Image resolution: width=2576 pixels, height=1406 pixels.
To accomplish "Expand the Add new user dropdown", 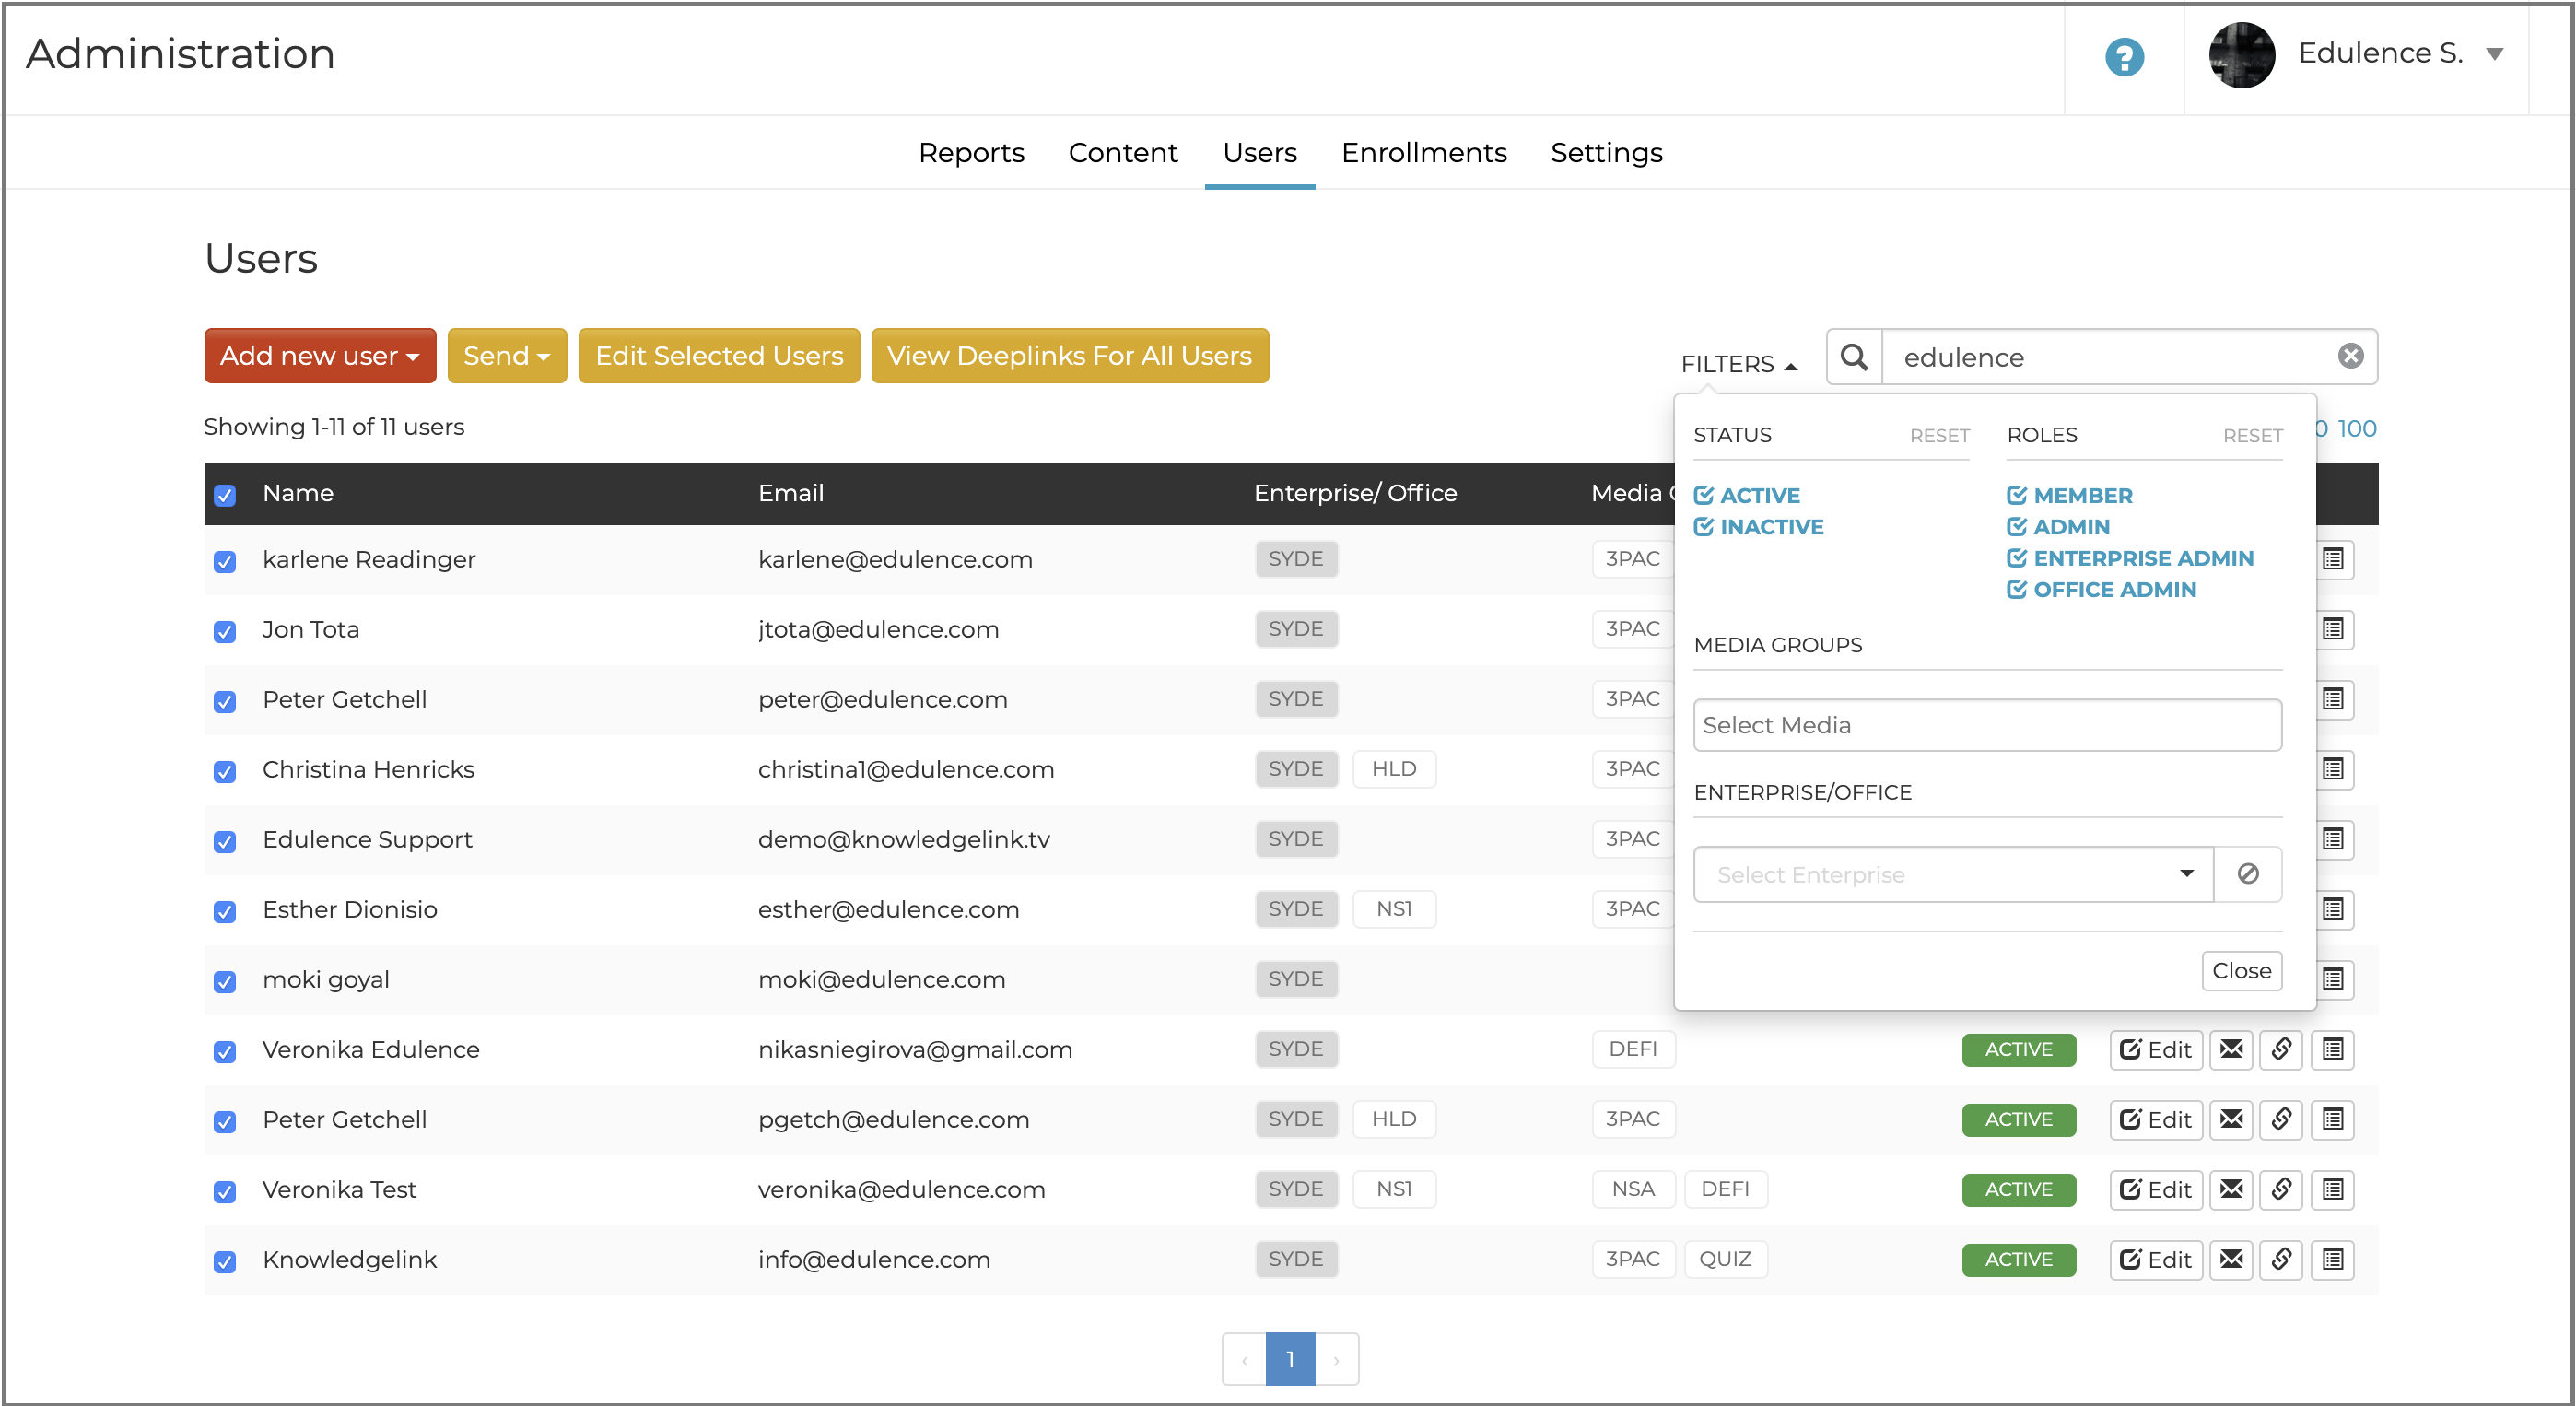I will coord(319,356).
